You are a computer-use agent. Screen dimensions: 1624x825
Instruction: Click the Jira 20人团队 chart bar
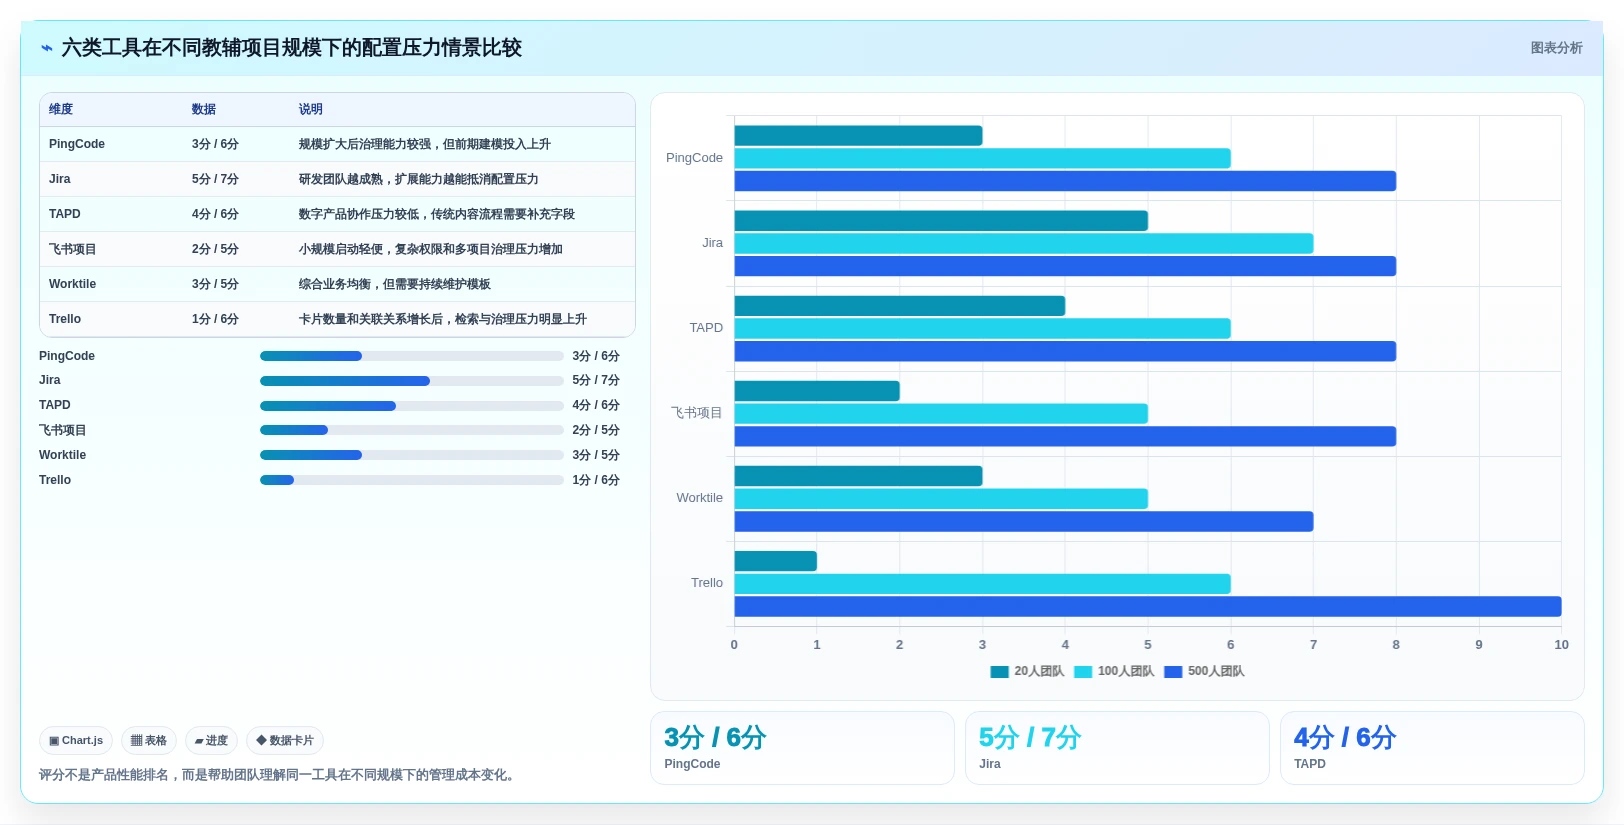(x=941, y=221)
